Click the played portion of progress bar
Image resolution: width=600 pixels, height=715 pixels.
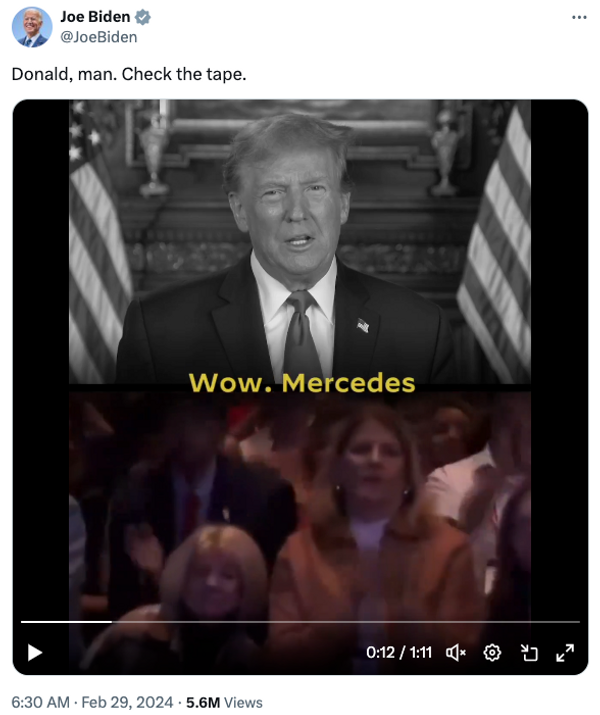66,622
